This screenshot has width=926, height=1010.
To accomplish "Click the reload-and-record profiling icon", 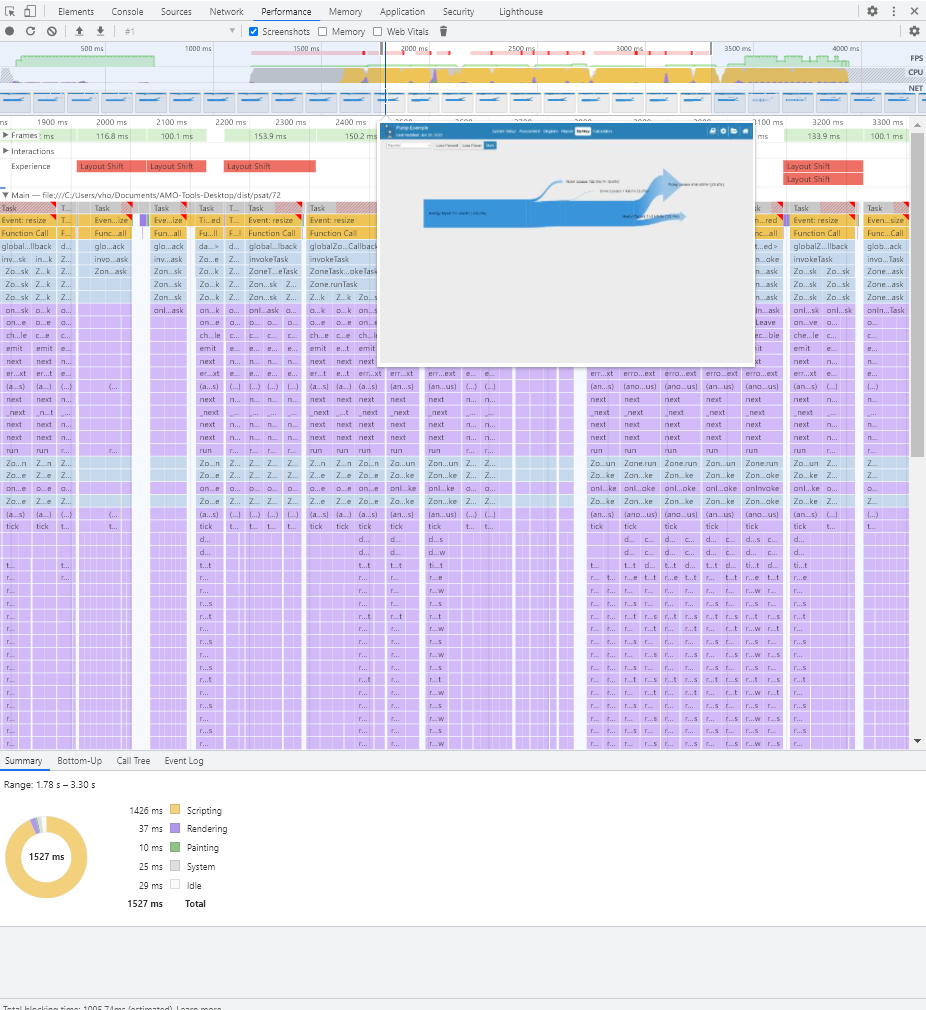I will tap(31, 31).
